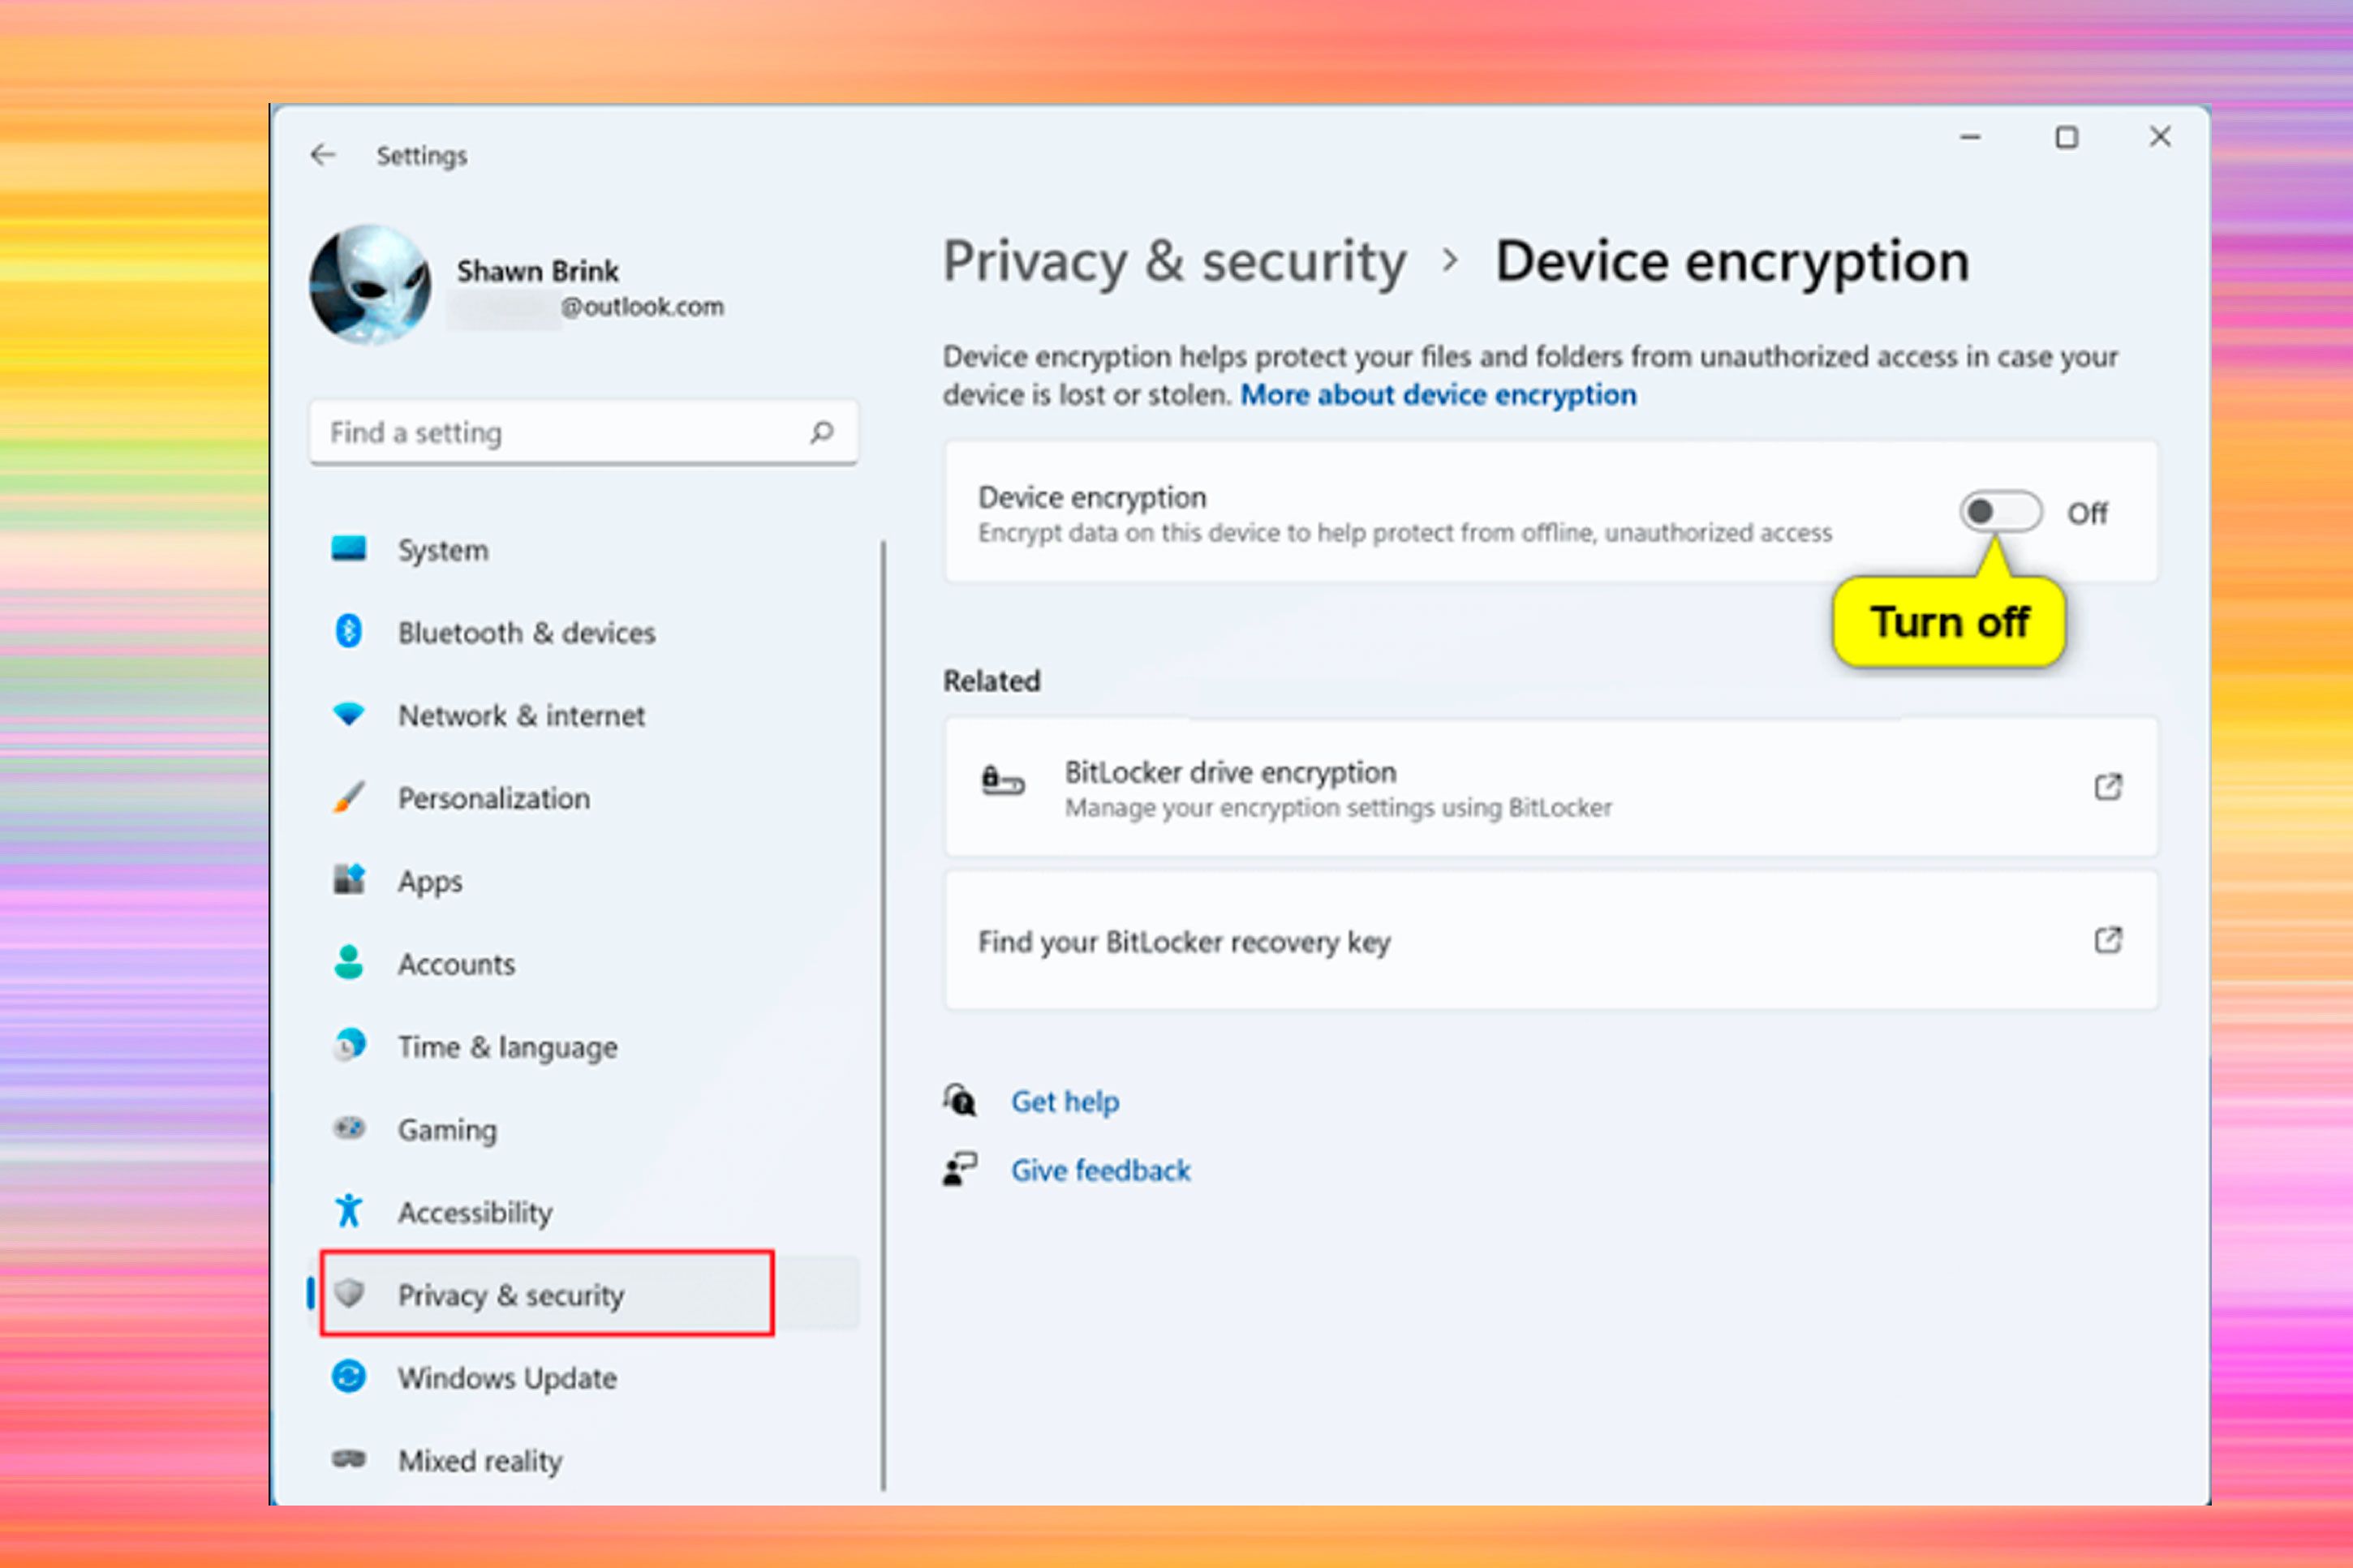Click the back navigation arrow

tap(320, 156)
